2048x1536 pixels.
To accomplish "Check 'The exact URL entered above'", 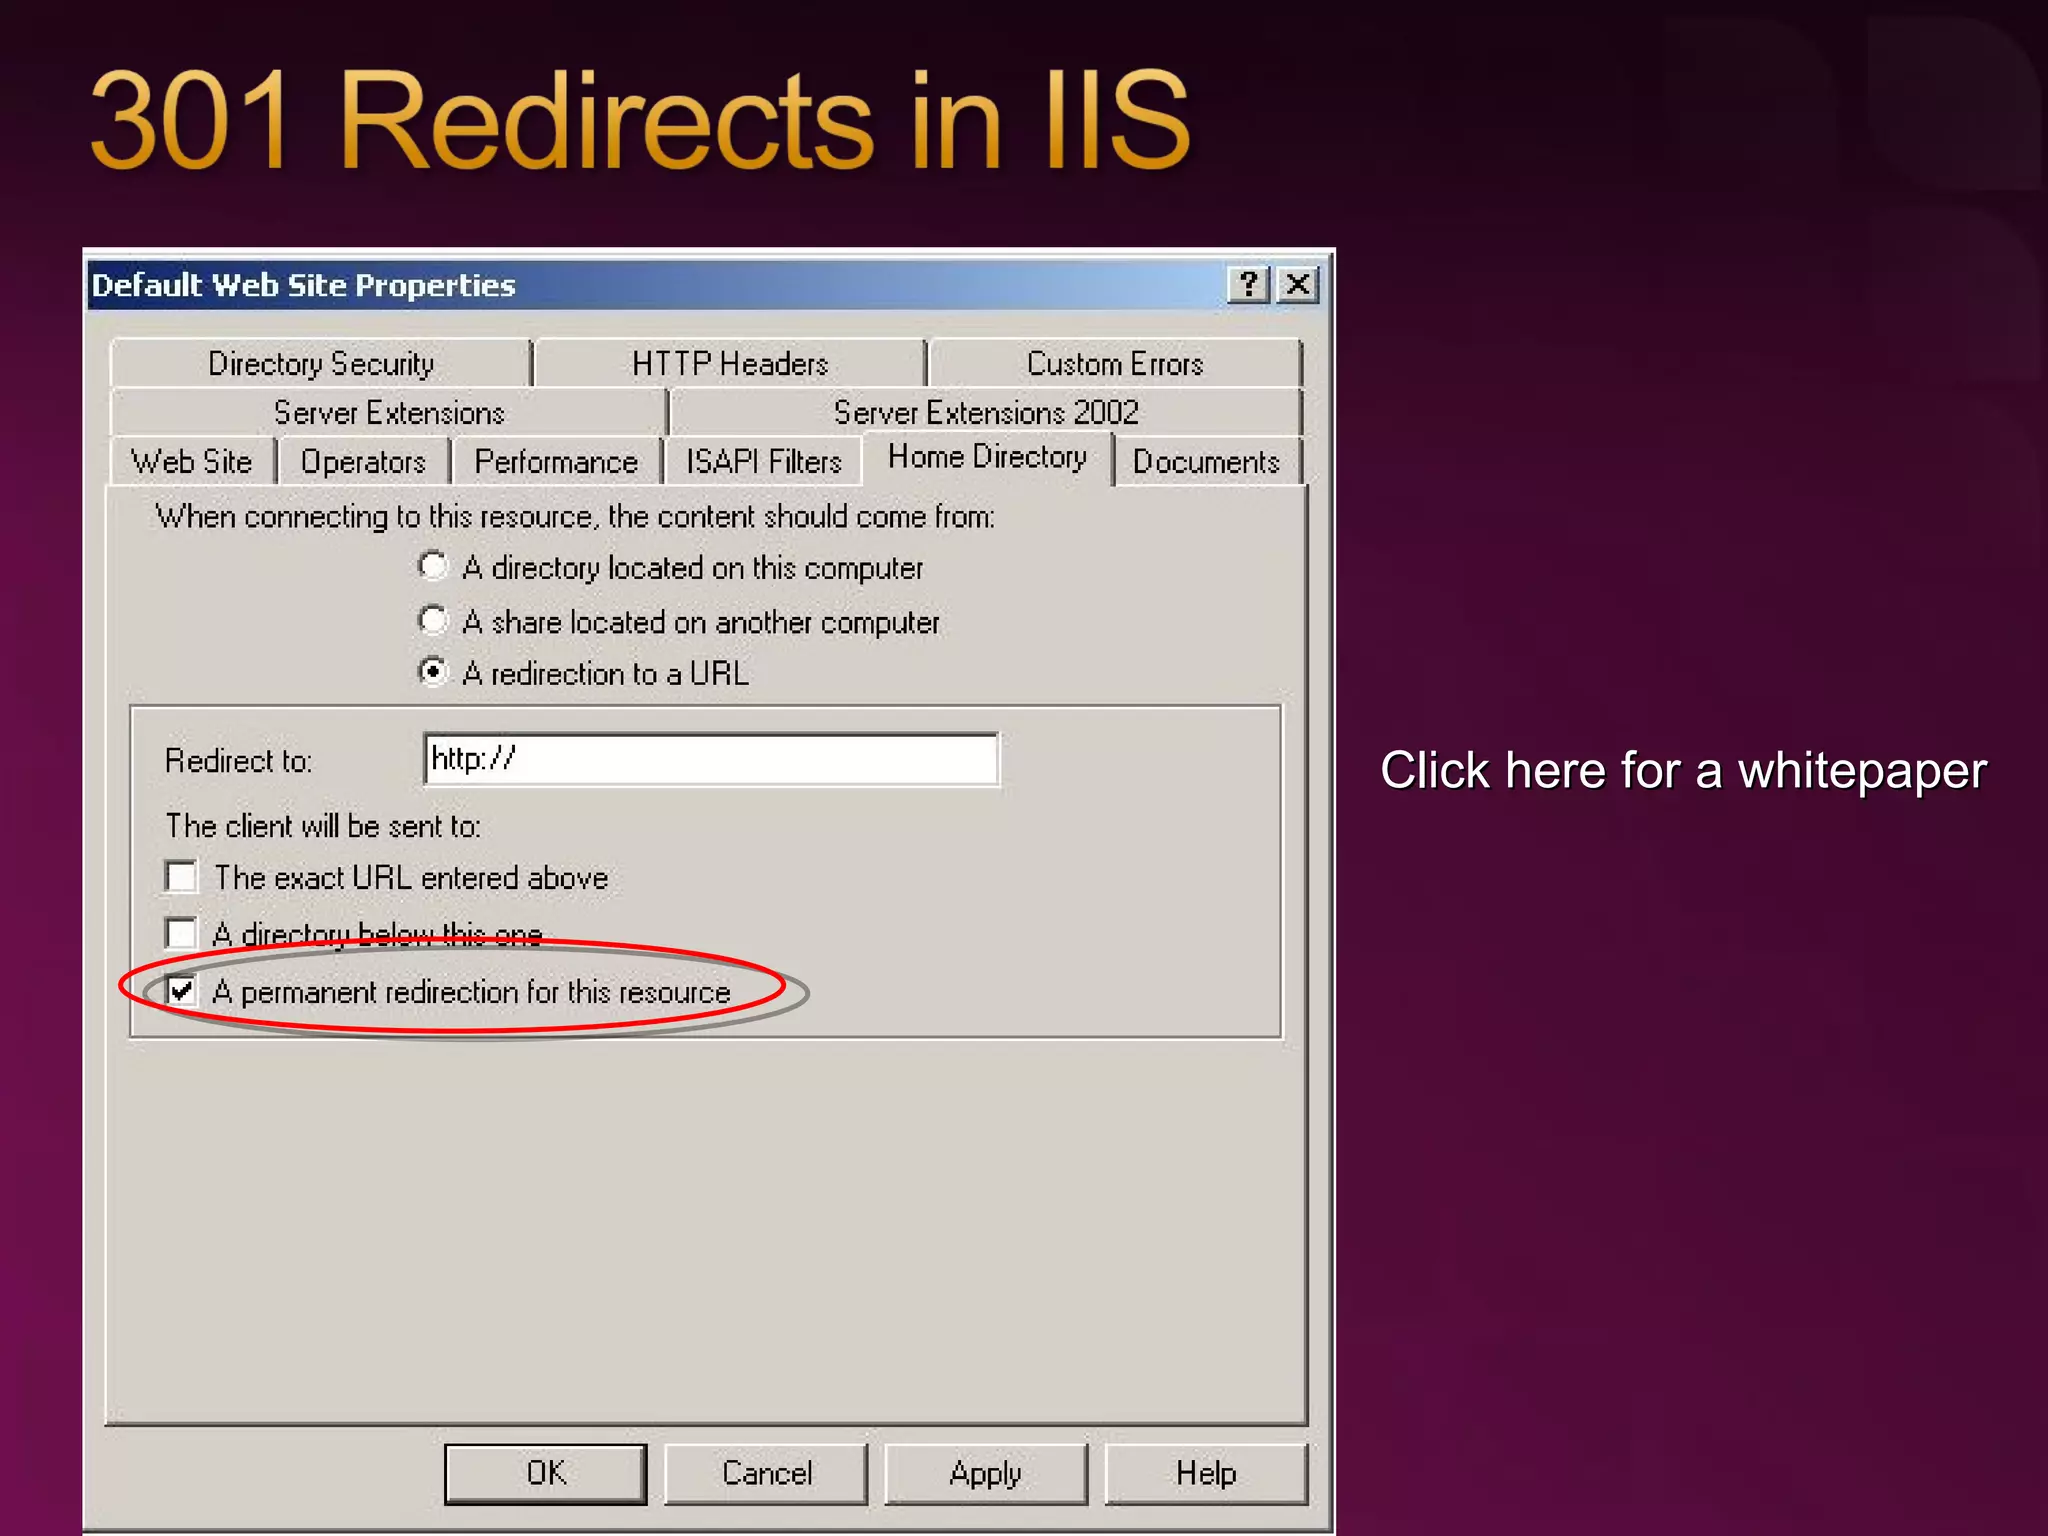I will pyautogui.click(x=182, y=877).
